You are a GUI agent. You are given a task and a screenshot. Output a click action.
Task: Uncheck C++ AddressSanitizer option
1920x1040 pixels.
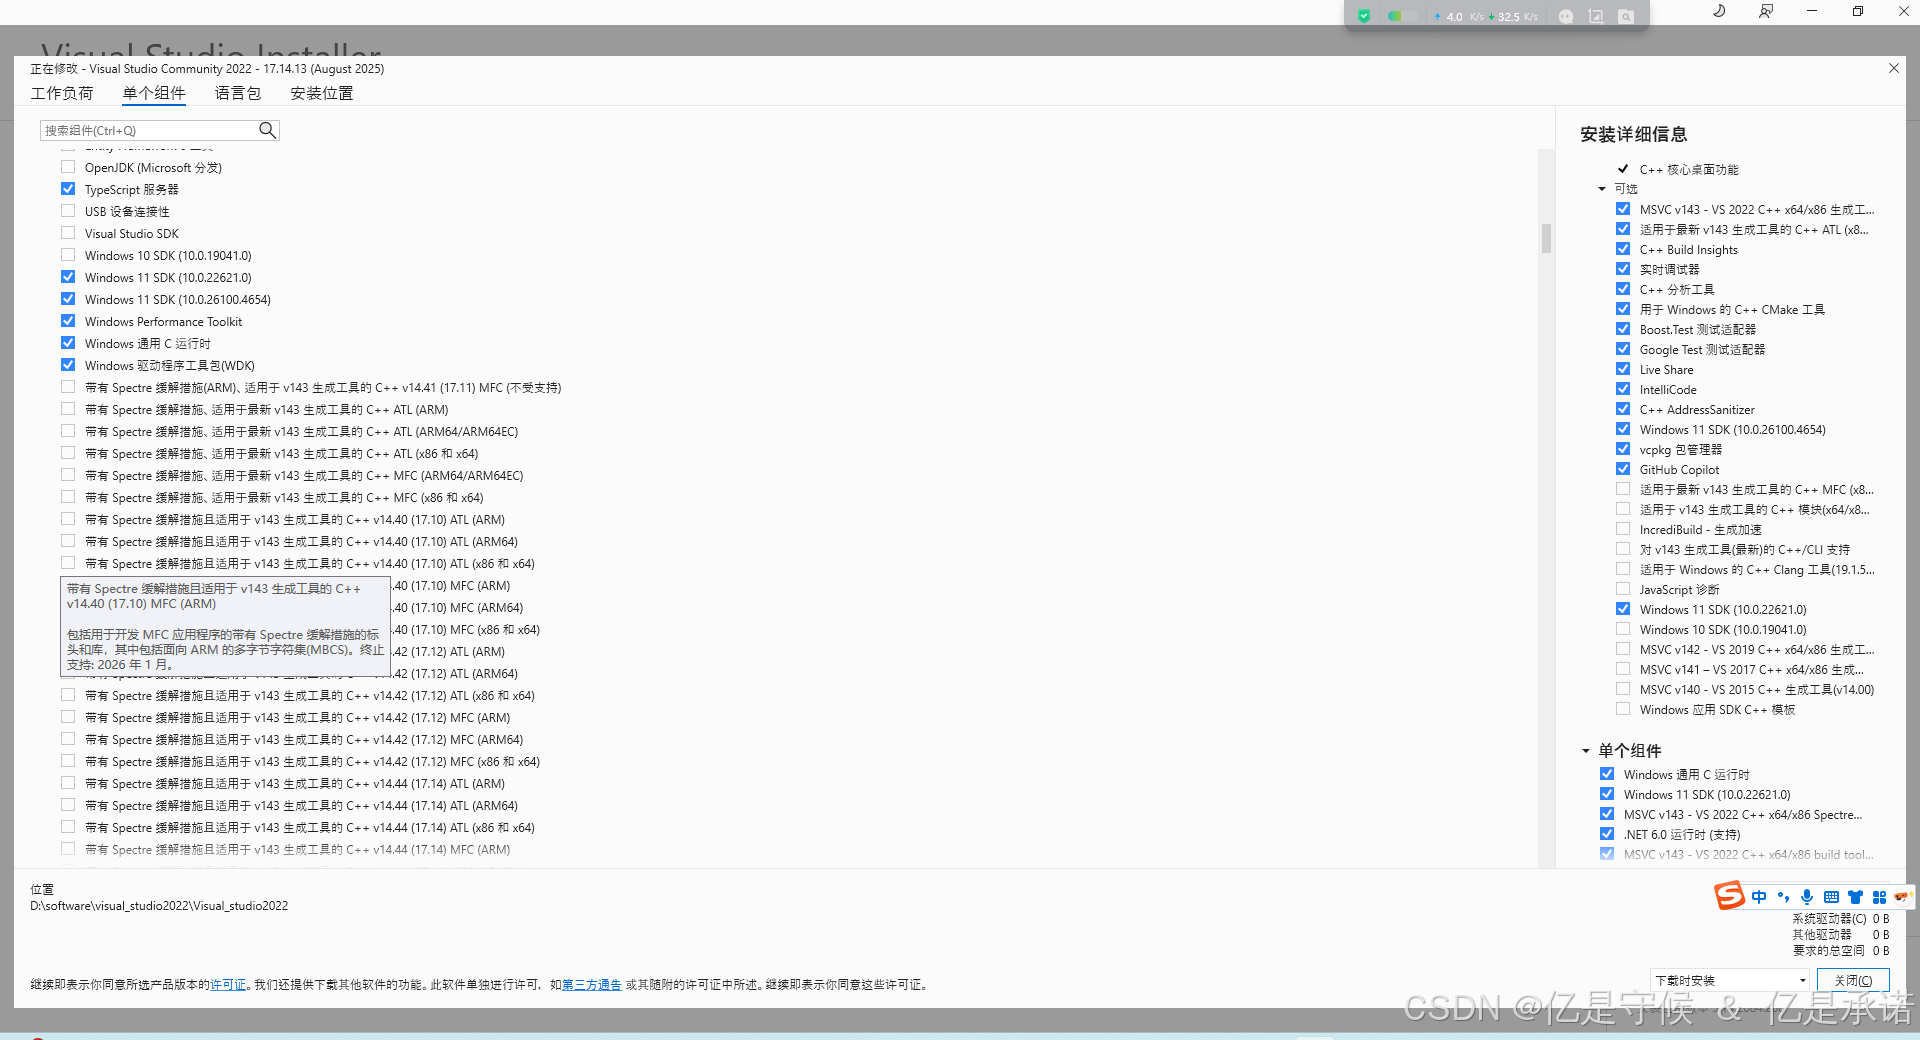(1623, 409)
